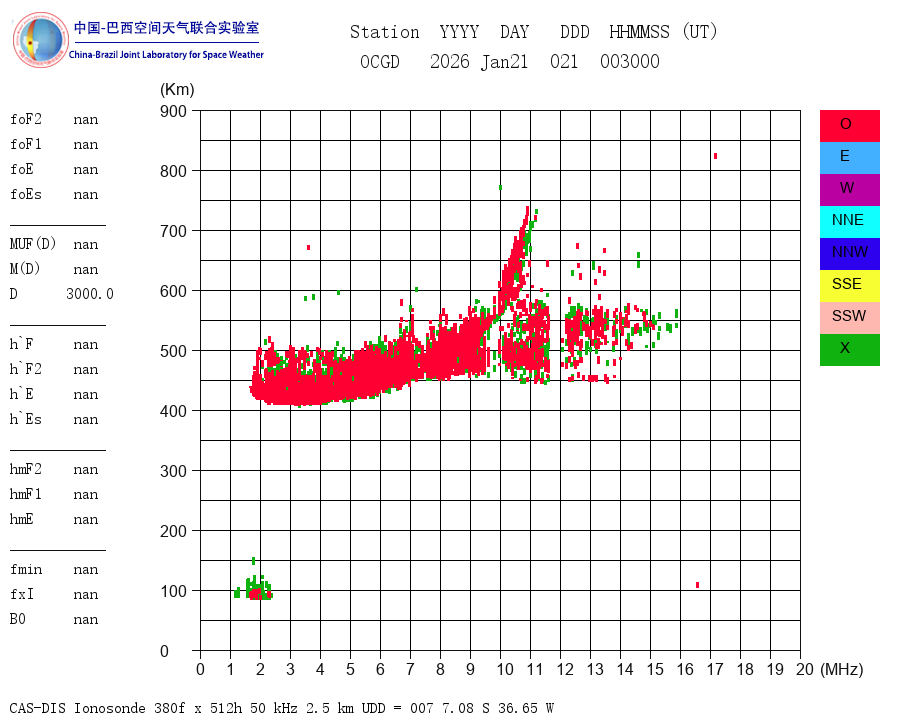Viewport: 900px width, 720px height.
Task: Click the date value Jan21
Action: coord(505,62)
